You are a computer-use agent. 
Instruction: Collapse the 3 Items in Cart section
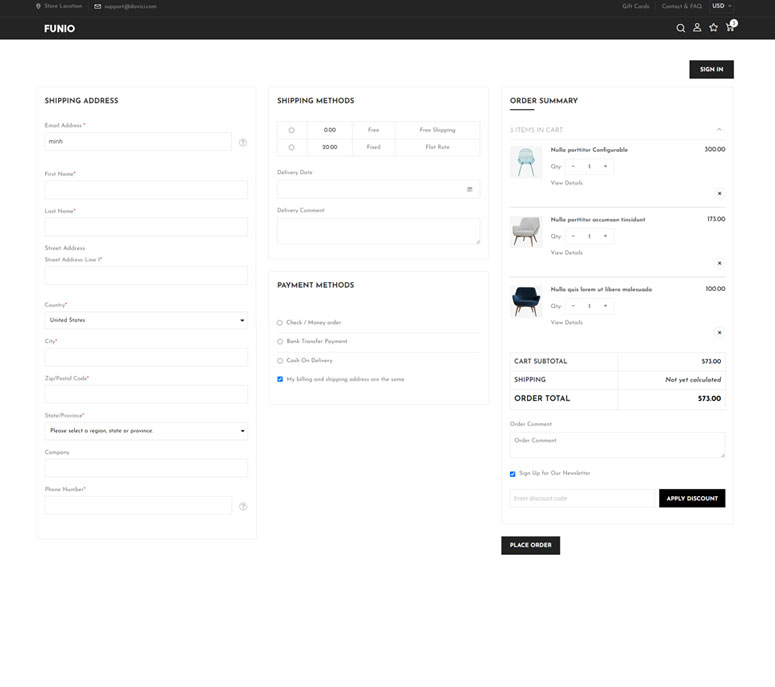[x=718, y=130]
